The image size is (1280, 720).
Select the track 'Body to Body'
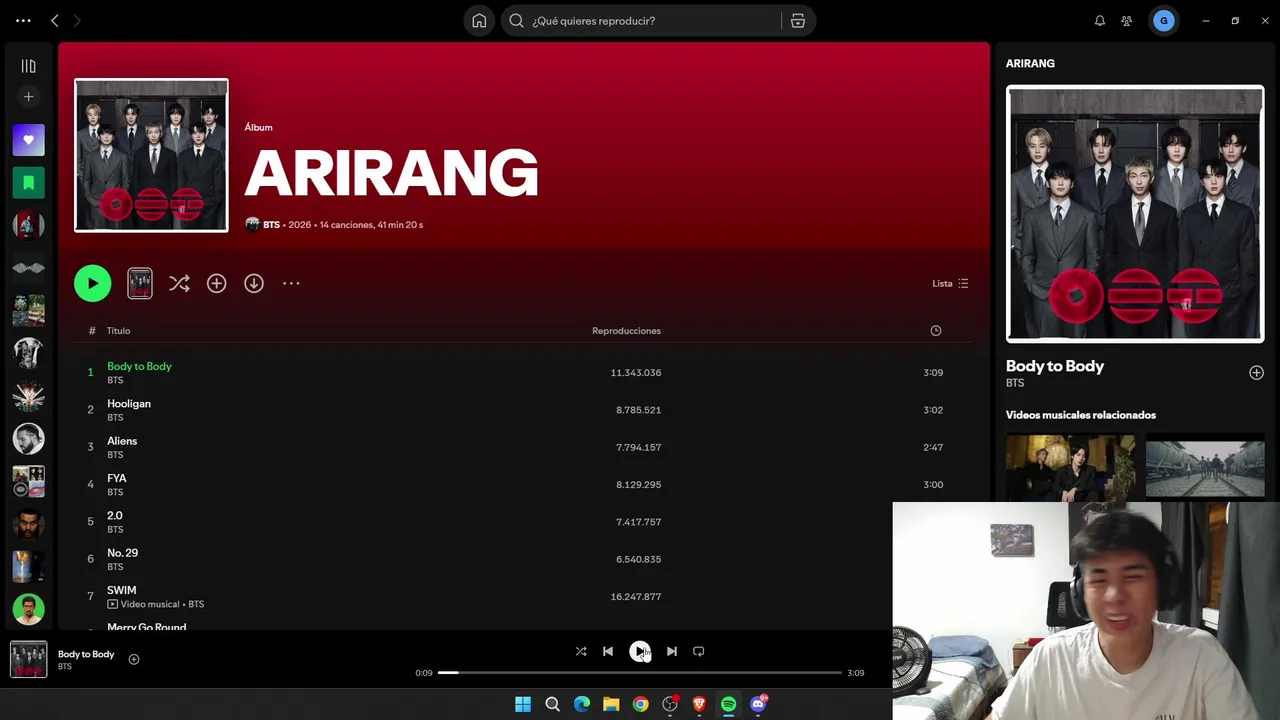139,366
